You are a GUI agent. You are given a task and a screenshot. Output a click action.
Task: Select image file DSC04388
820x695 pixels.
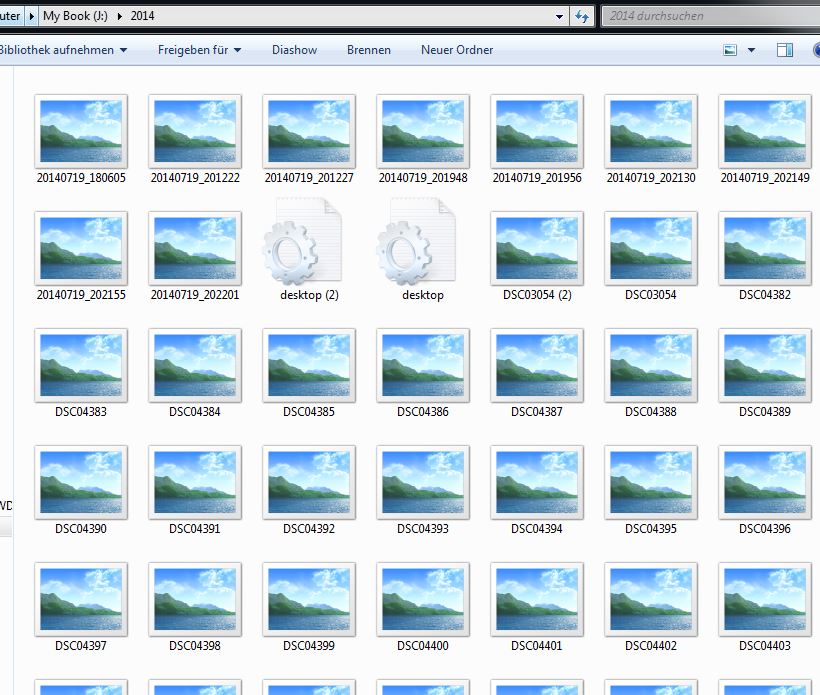coord(651,373)
